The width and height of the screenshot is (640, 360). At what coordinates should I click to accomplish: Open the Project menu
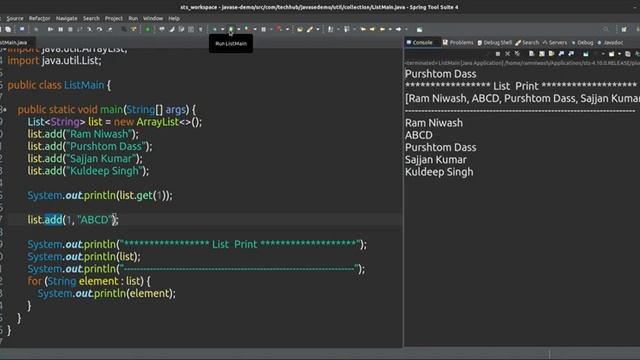pos(113,18)
